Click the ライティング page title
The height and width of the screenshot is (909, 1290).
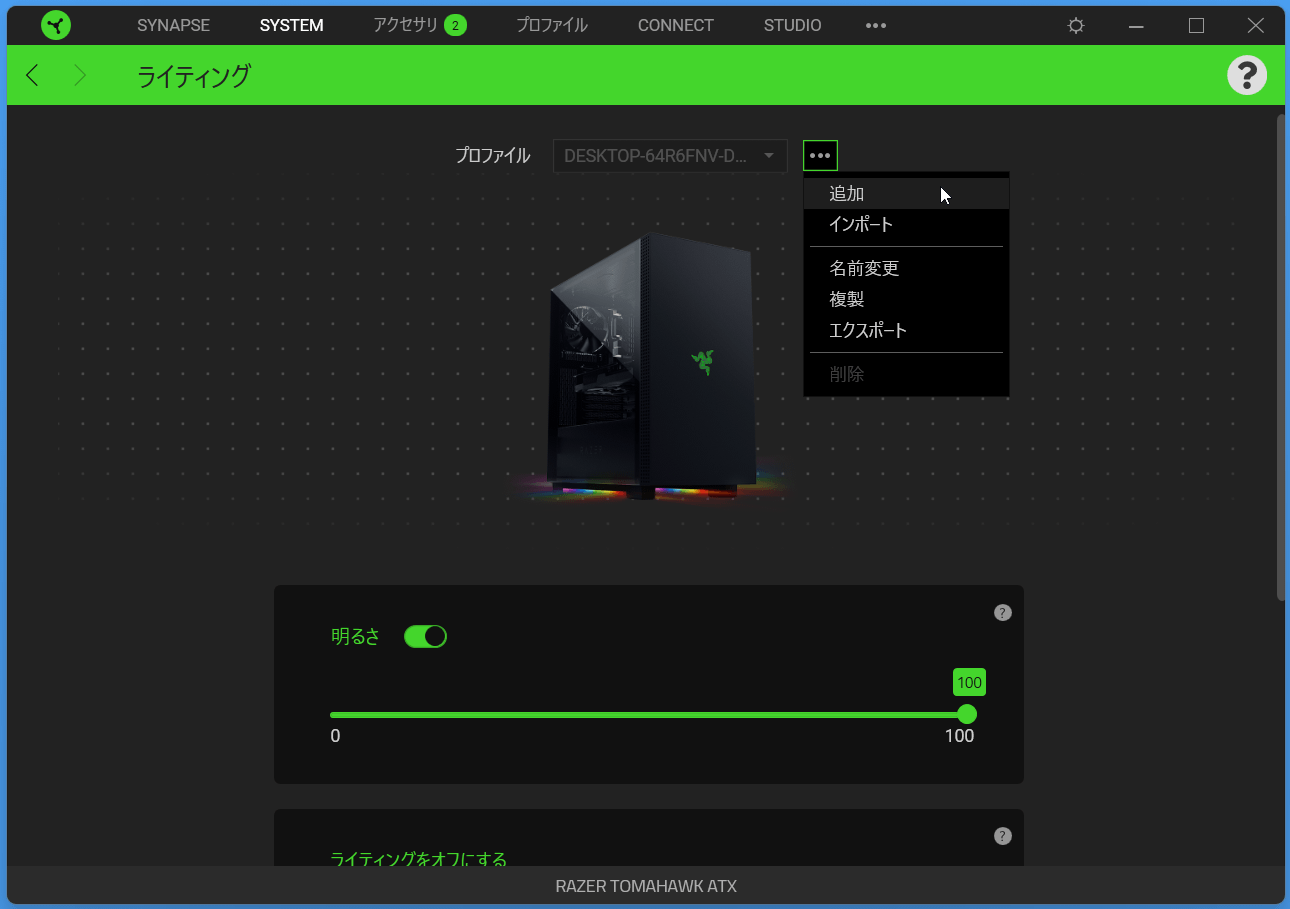coord(194,76)
